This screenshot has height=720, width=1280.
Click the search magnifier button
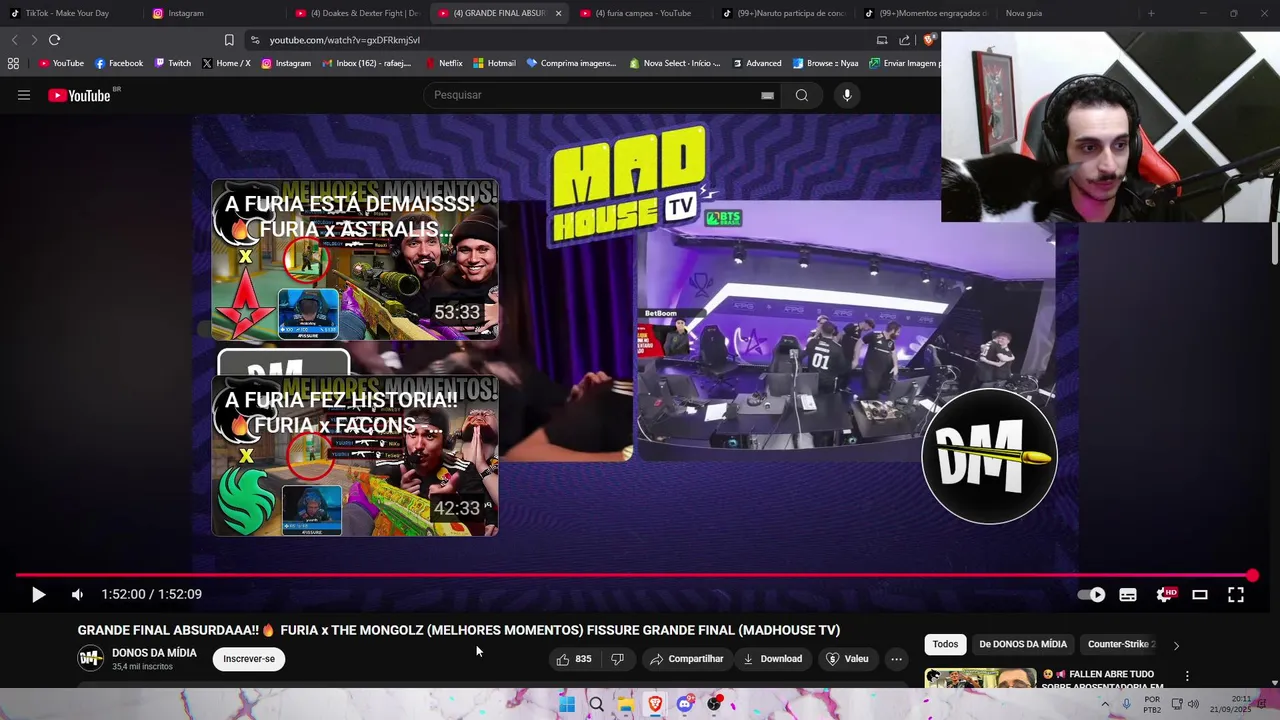click(802, 95)
